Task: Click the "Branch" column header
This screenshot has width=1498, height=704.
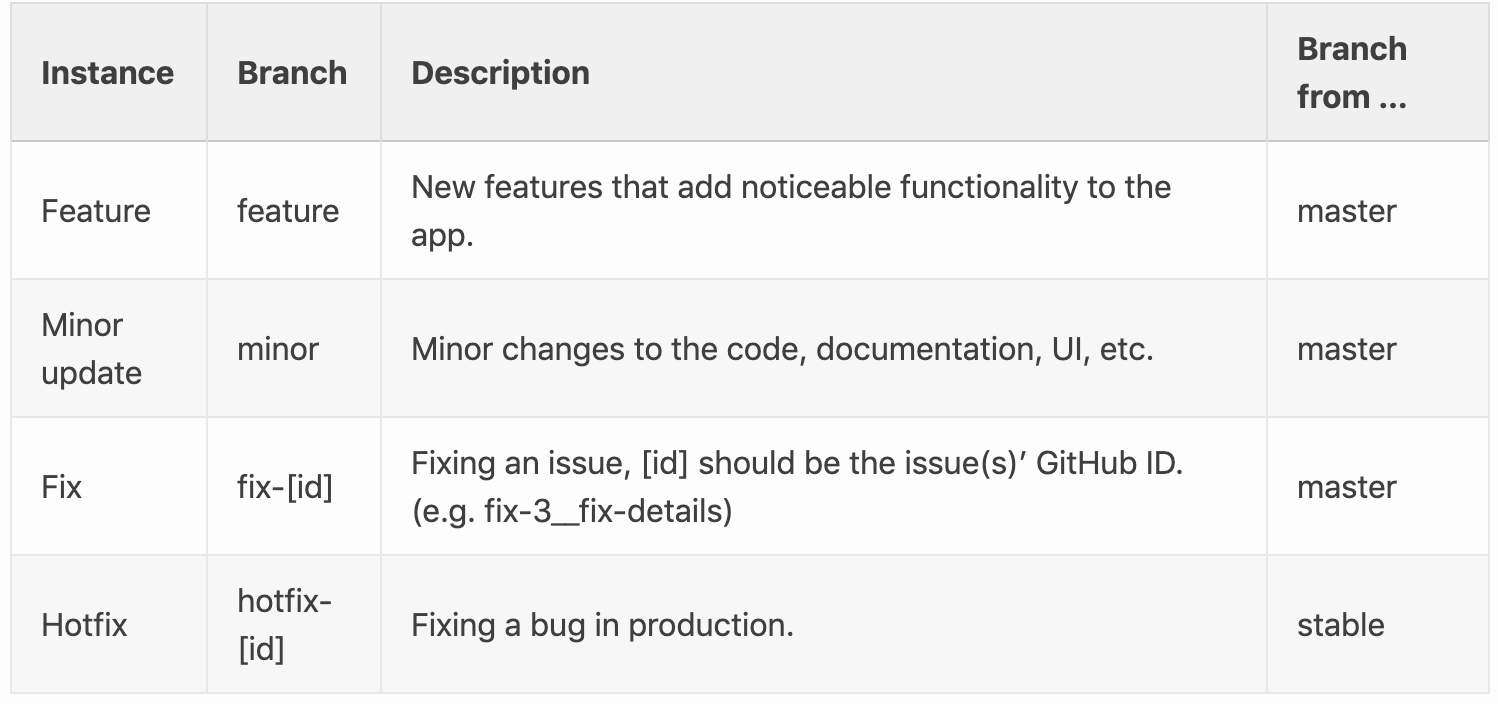Action: 292,73
